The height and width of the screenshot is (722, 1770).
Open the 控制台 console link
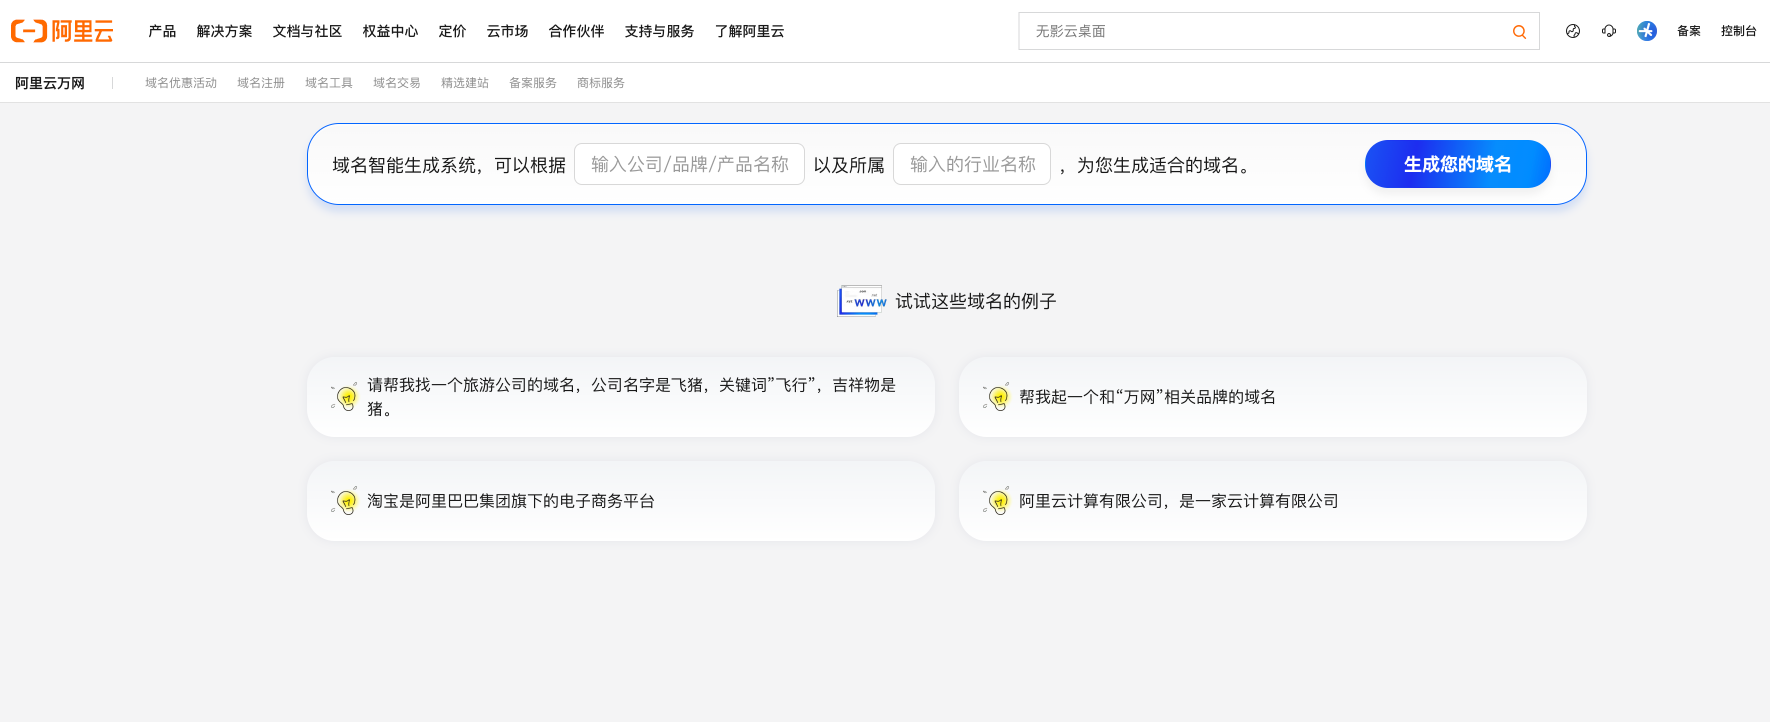point(1738,31)
